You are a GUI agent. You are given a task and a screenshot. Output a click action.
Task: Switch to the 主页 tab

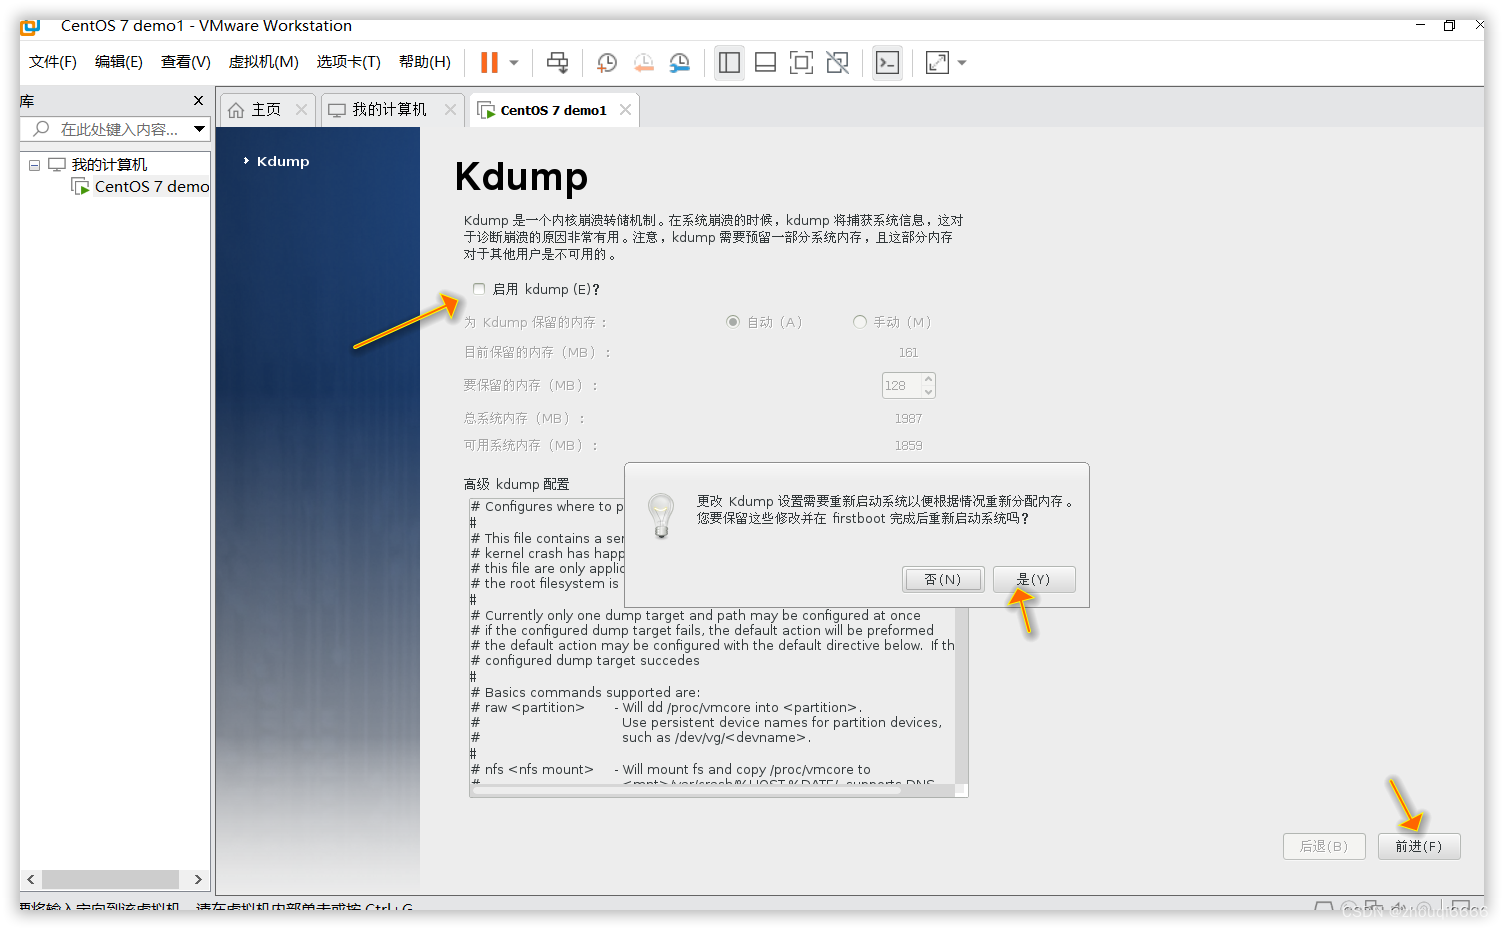click(x=266, y=110)
